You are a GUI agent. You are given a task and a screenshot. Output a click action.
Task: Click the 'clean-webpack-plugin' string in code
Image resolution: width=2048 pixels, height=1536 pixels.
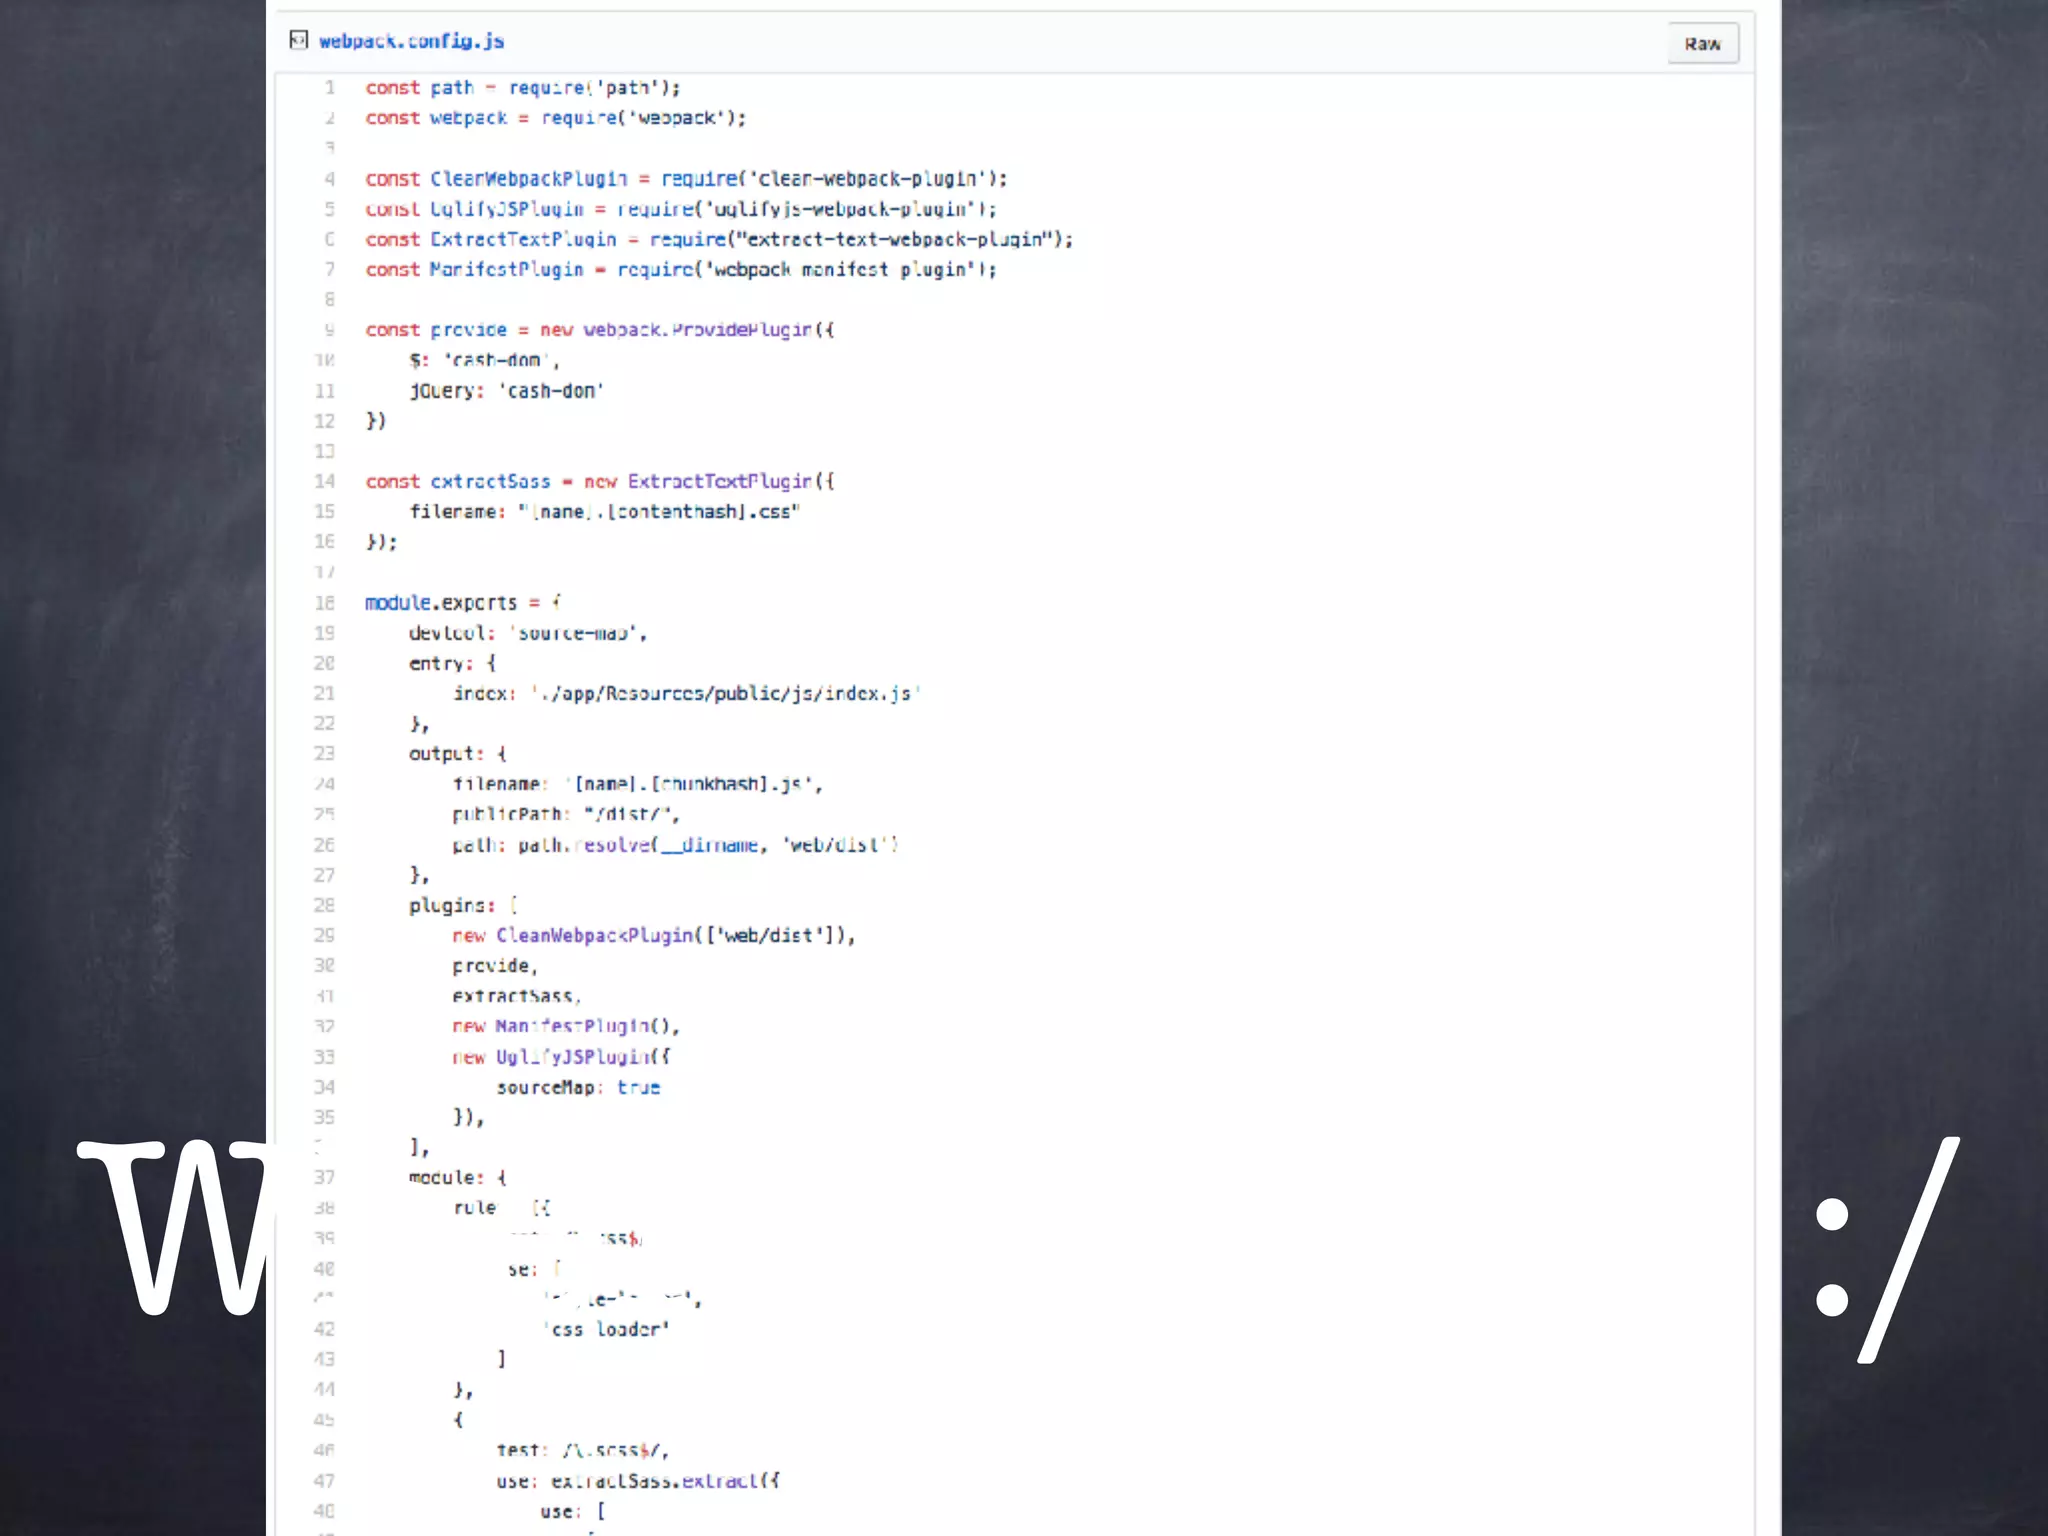[867, 179]
